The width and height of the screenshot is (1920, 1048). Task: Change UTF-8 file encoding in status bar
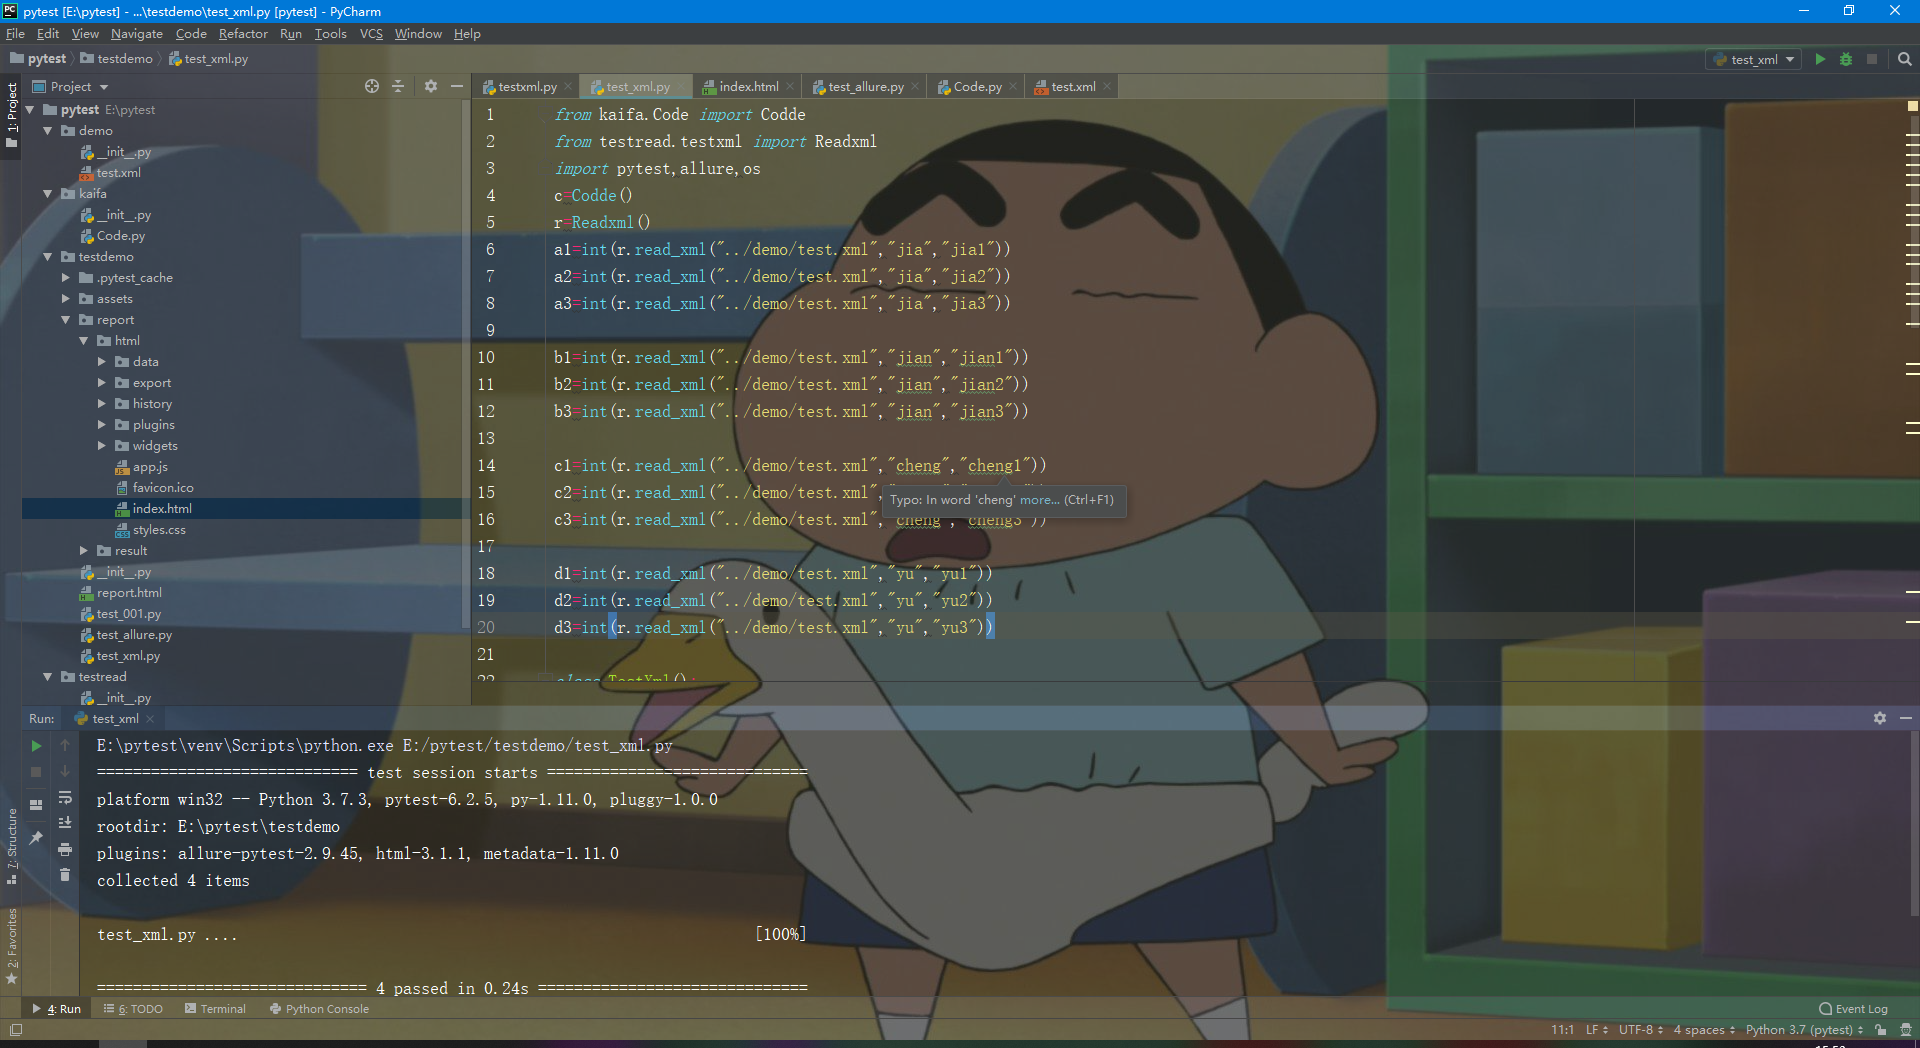click(1640, 1030)
